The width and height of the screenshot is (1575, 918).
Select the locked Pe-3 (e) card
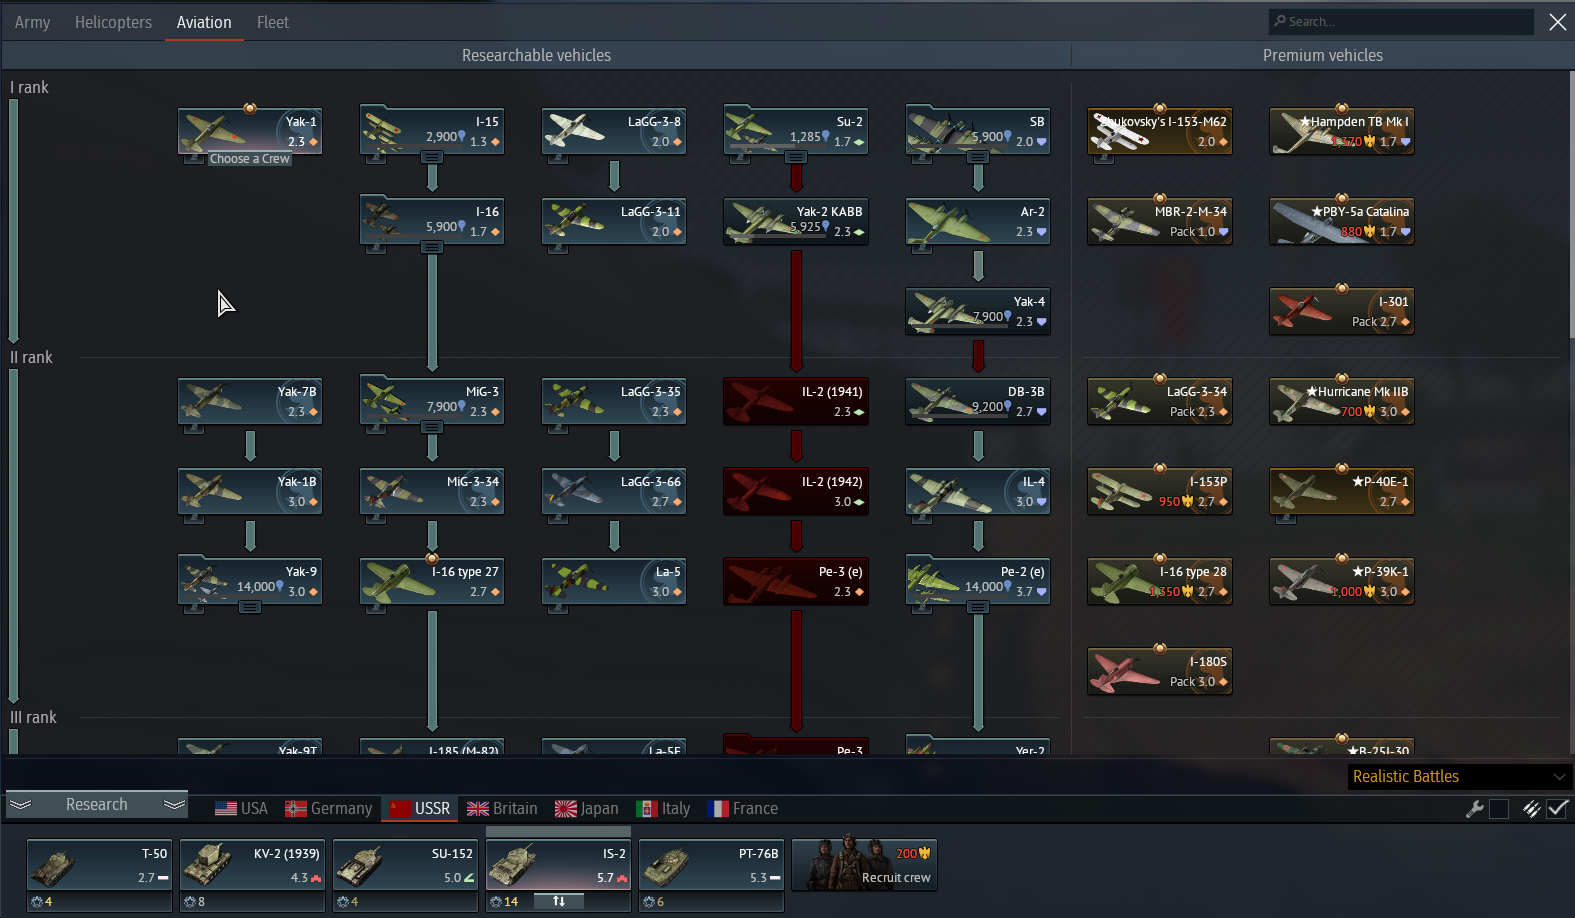point(796,581)
